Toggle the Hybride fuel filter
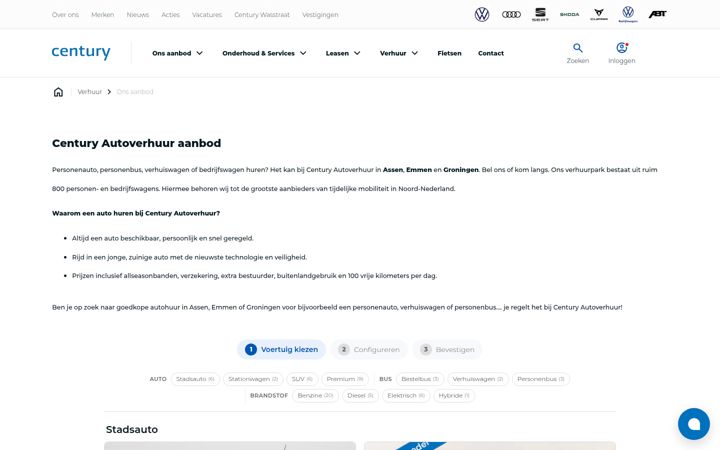Screen dimensions: 720x450 click(x=454, y=396)
